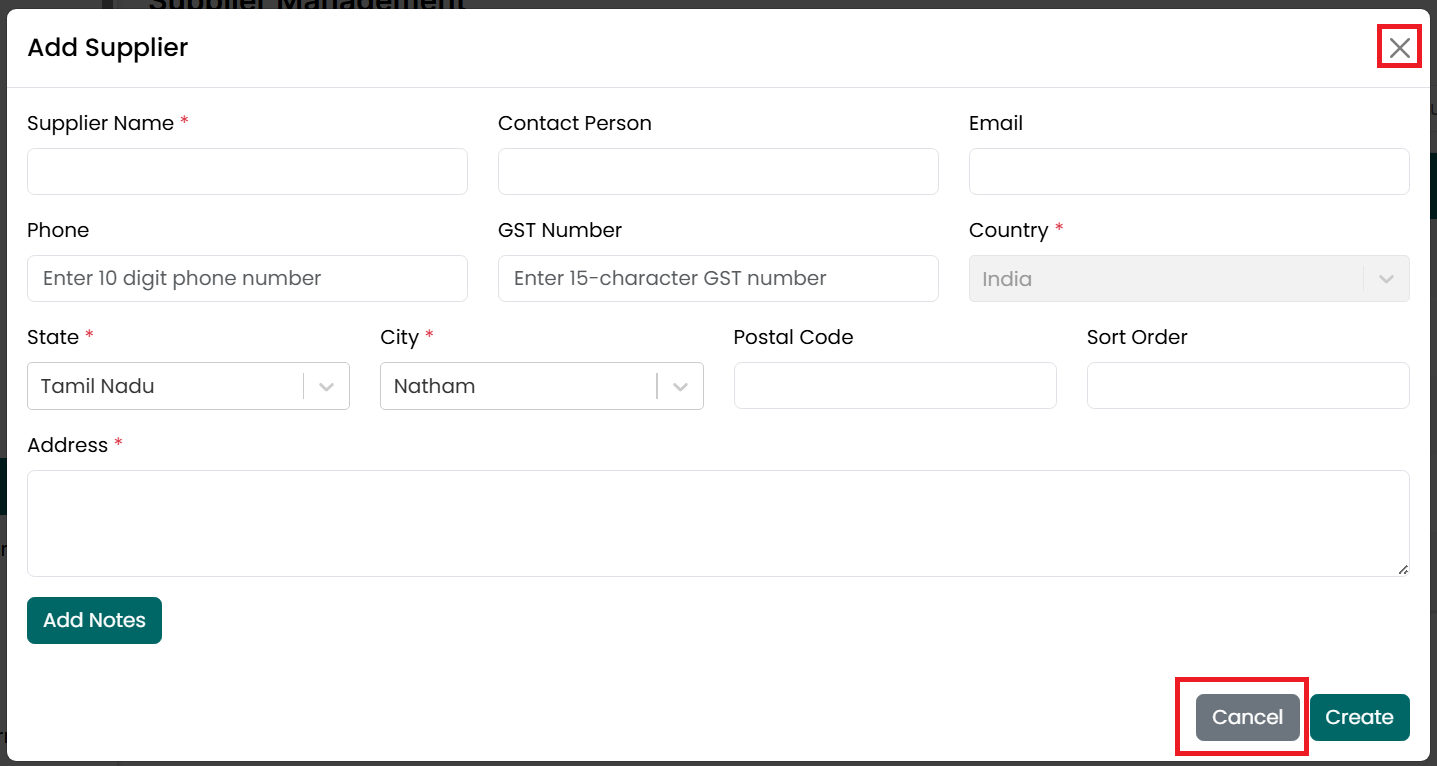The height and width of the screenshot is (766, 1437).
Task: Close the Add Supplier dialog with X
Action: (x=1400, y=48)
